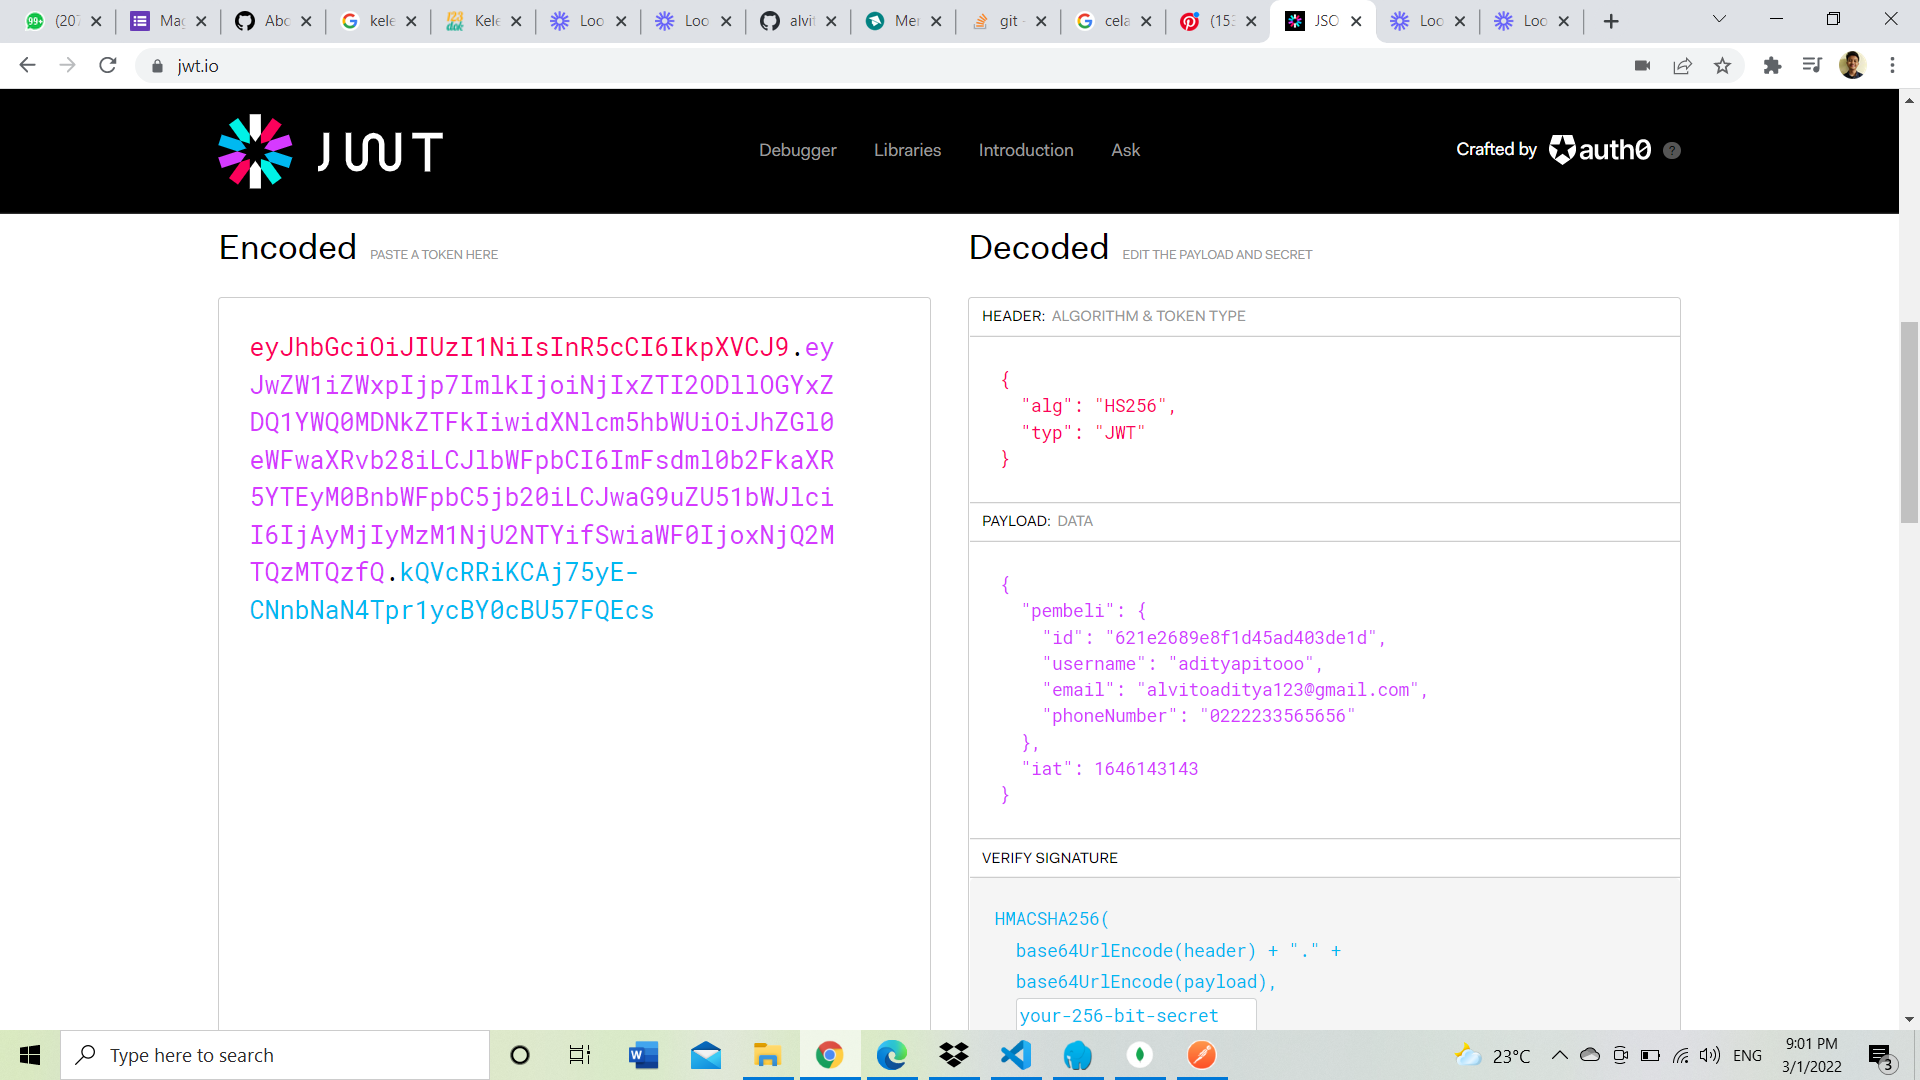Click the your-256-bit-secret input
This screenshot has height=1080, width=1920.
tap(1136, 1015)
